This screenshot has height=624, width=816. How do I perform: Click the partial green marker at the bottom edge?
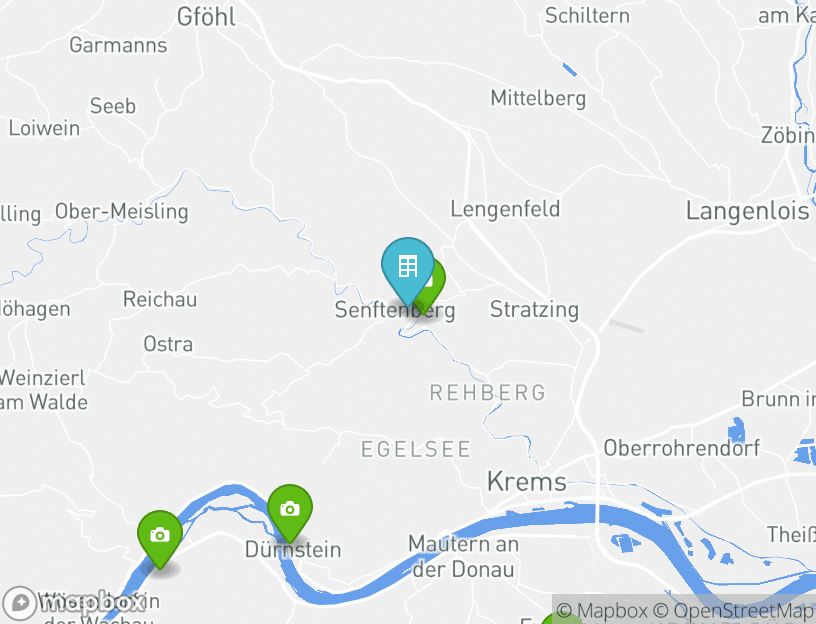[x=562, y=618]
